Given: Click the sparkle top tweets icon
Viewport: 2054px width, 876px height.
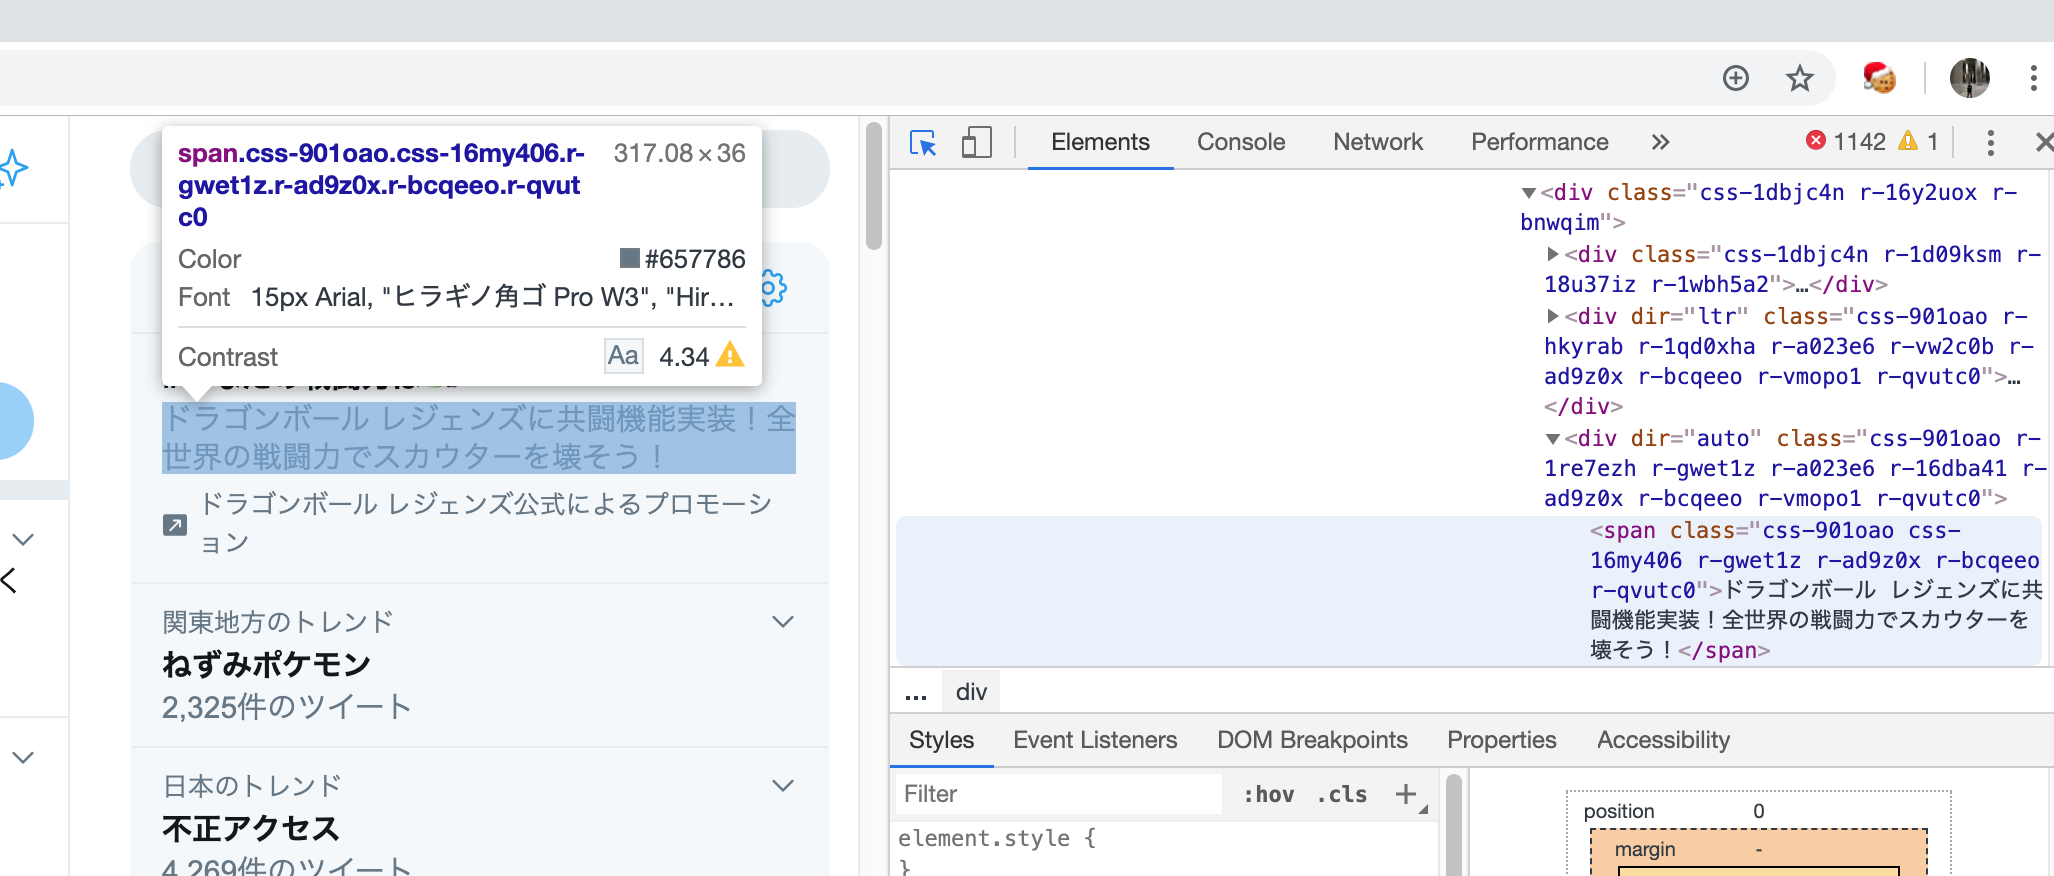Looking at the screenshot, I should coord(12,167).
